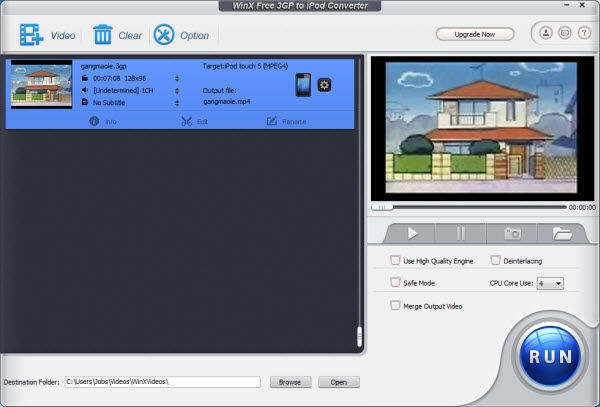Open the CPU Core Use dropdown

[x=550, y=283]
